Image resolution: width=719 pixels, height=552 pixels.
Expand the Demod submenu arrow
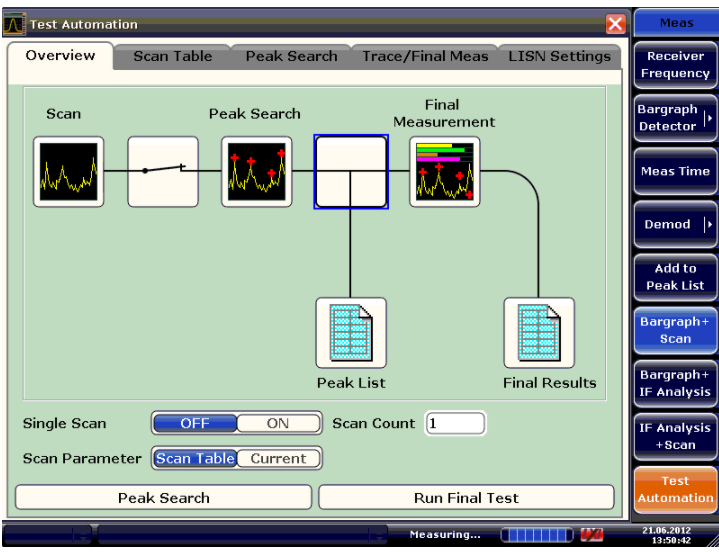click(x=710, y=224)
